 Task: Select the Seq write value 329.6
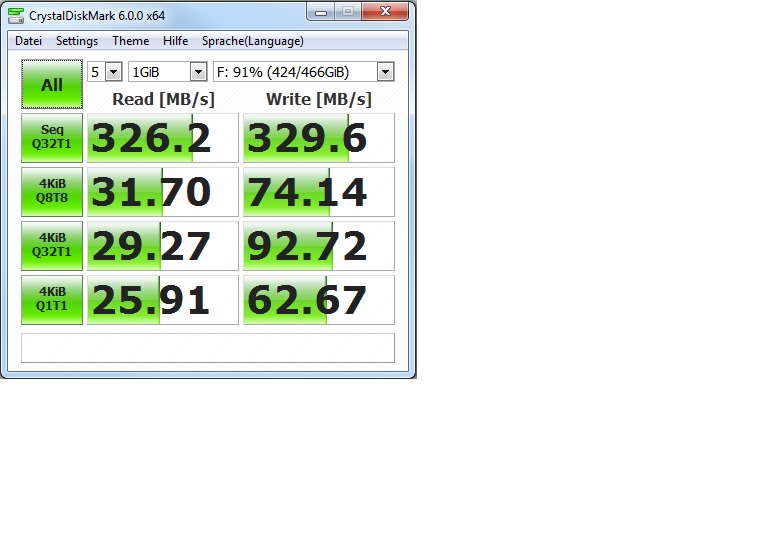tap(319, 138)
